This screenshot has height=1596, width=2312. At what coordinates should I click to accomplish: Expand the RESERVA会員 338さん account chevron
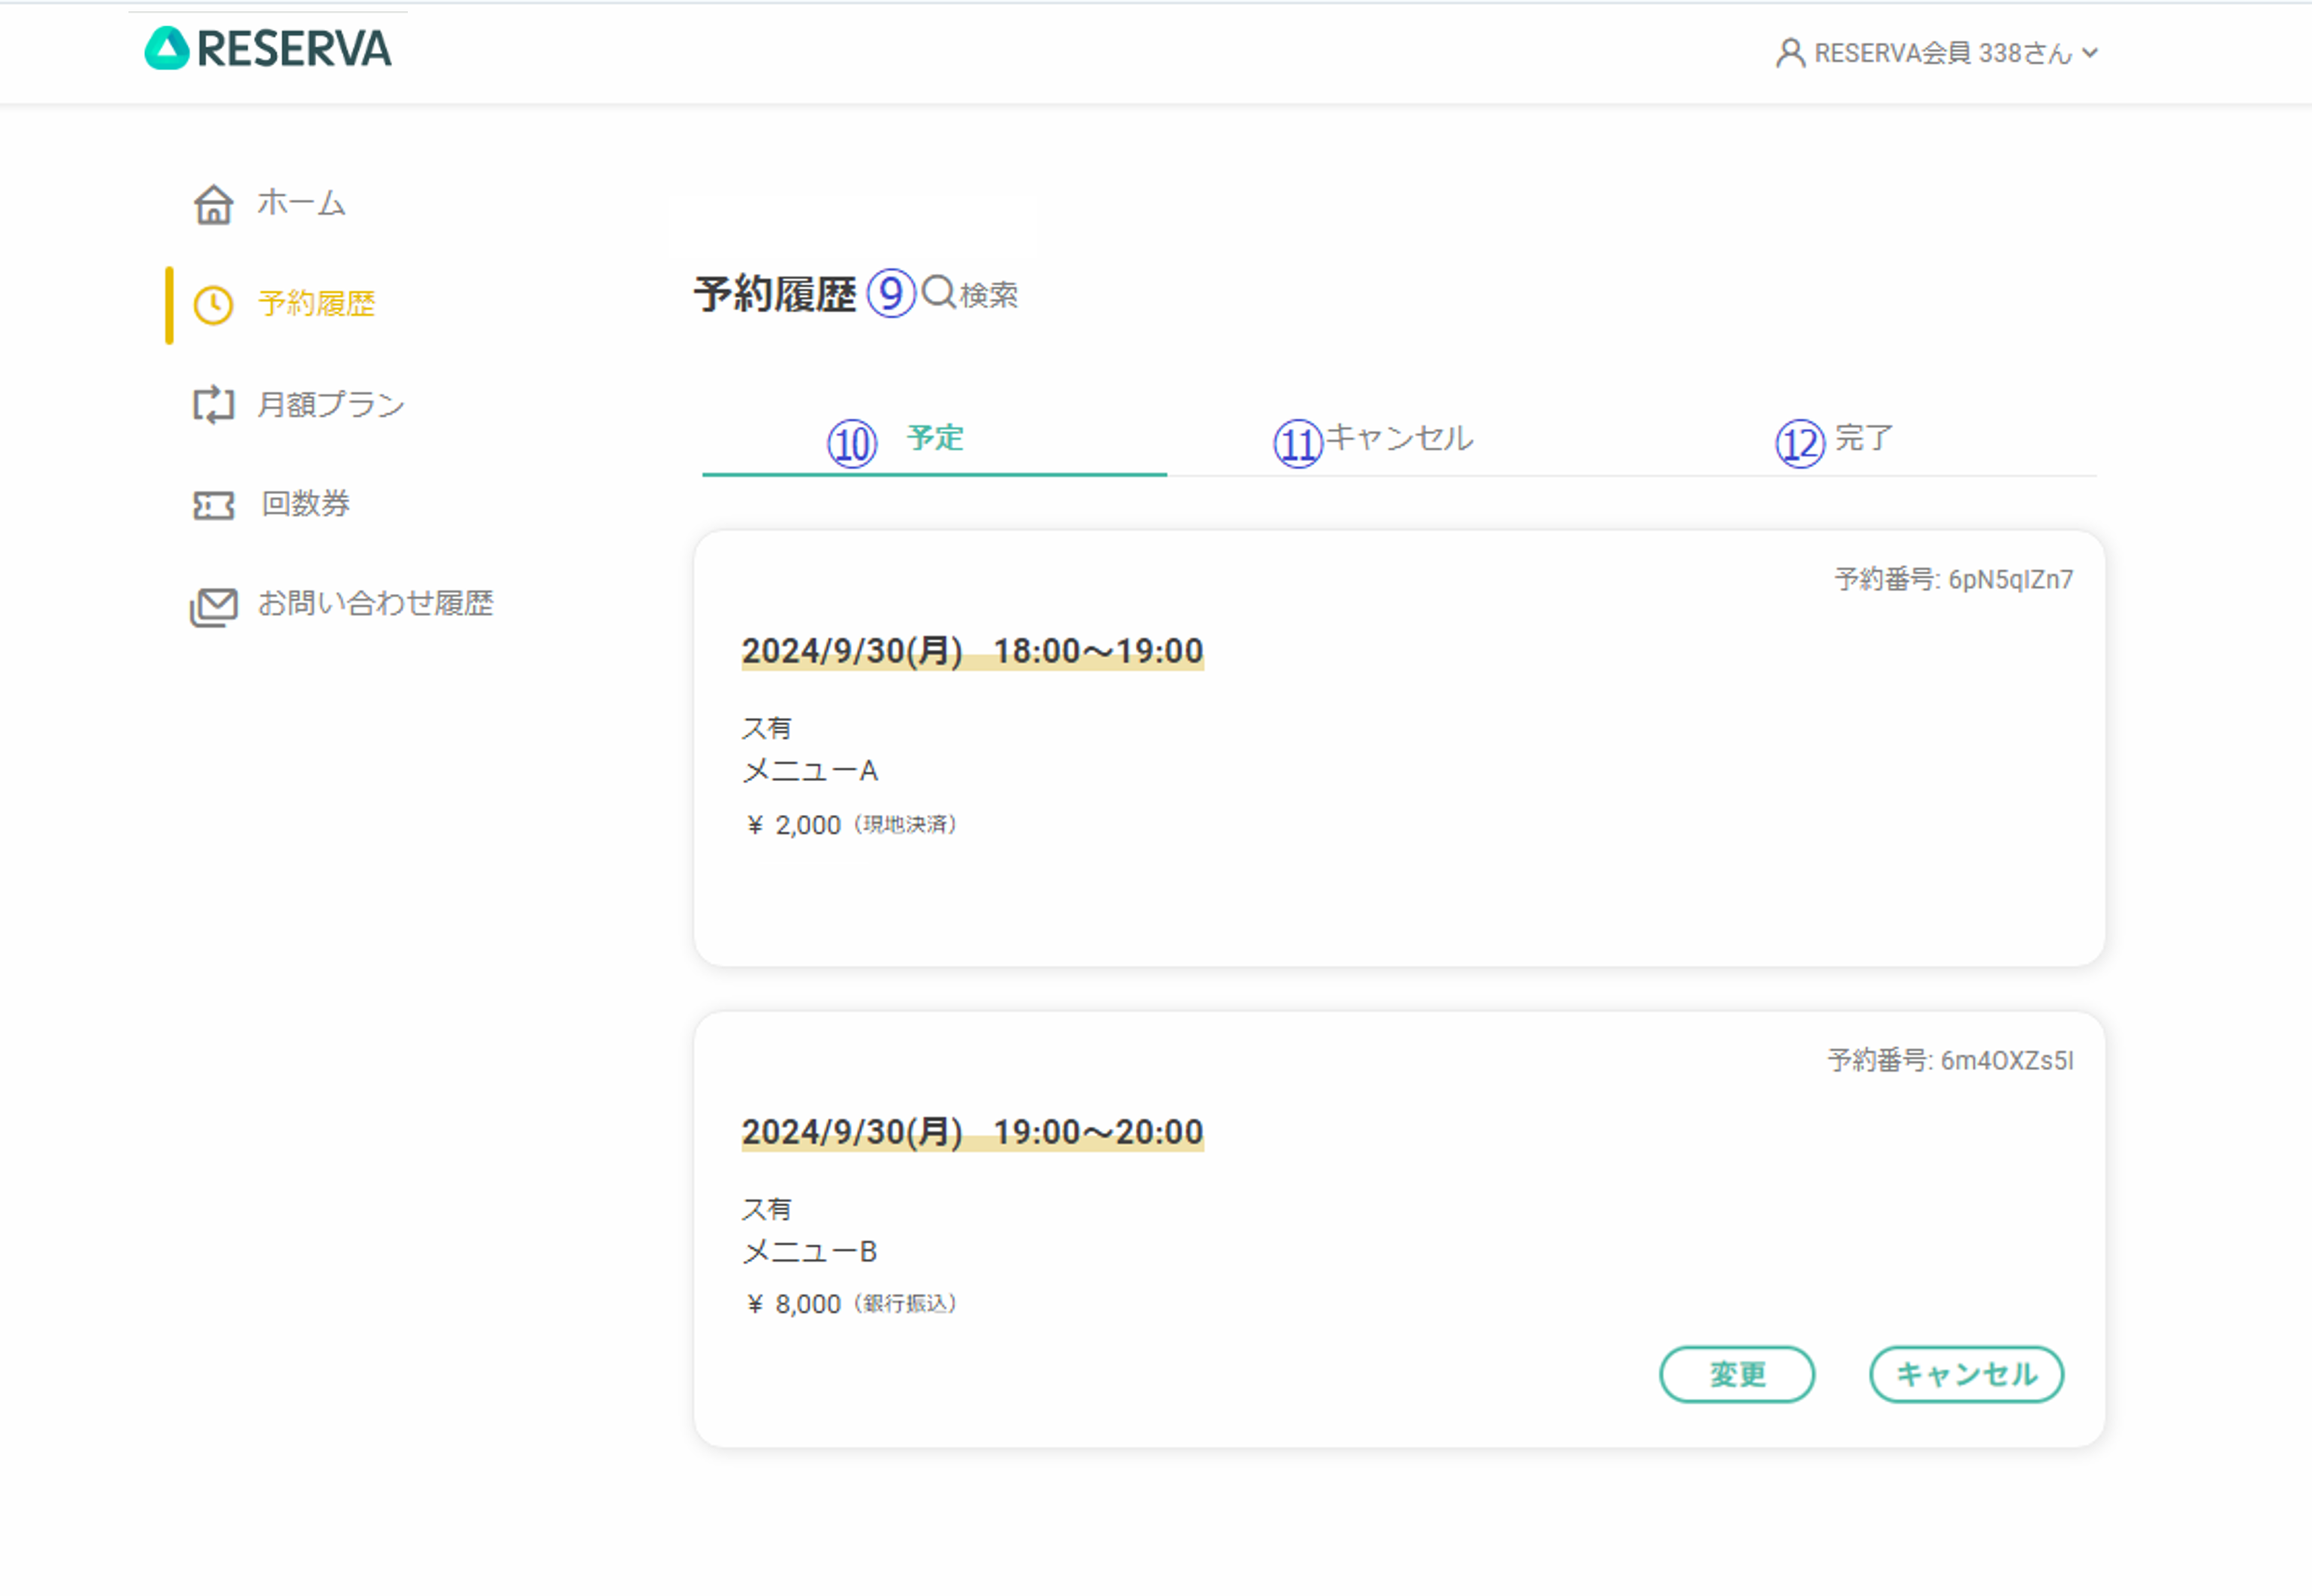[2090, 53]
